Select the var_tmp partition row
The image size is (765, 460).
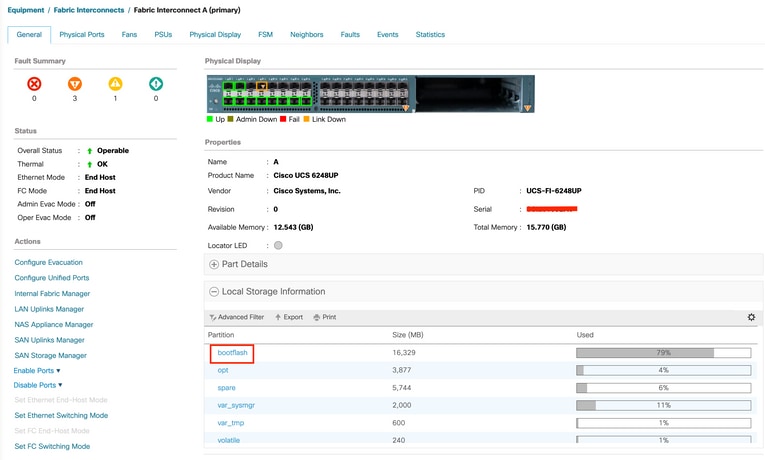pos(481,423)
